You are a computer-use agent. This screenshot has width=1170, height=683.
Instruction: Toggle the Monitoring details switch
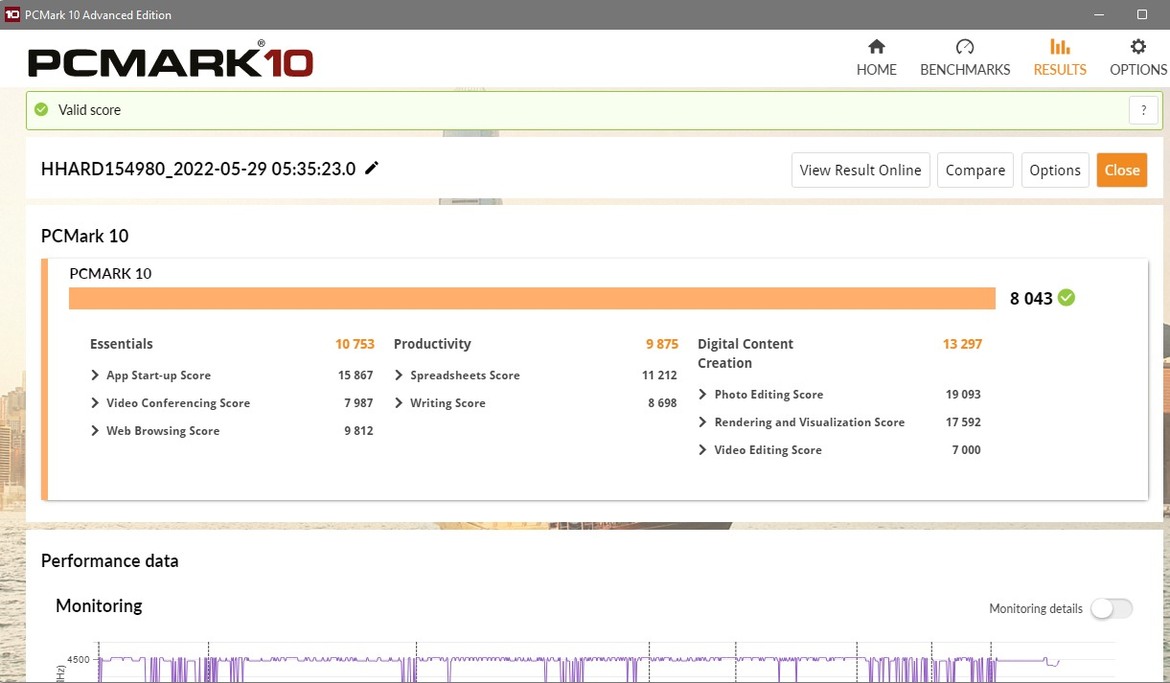tap(1111, 608)
